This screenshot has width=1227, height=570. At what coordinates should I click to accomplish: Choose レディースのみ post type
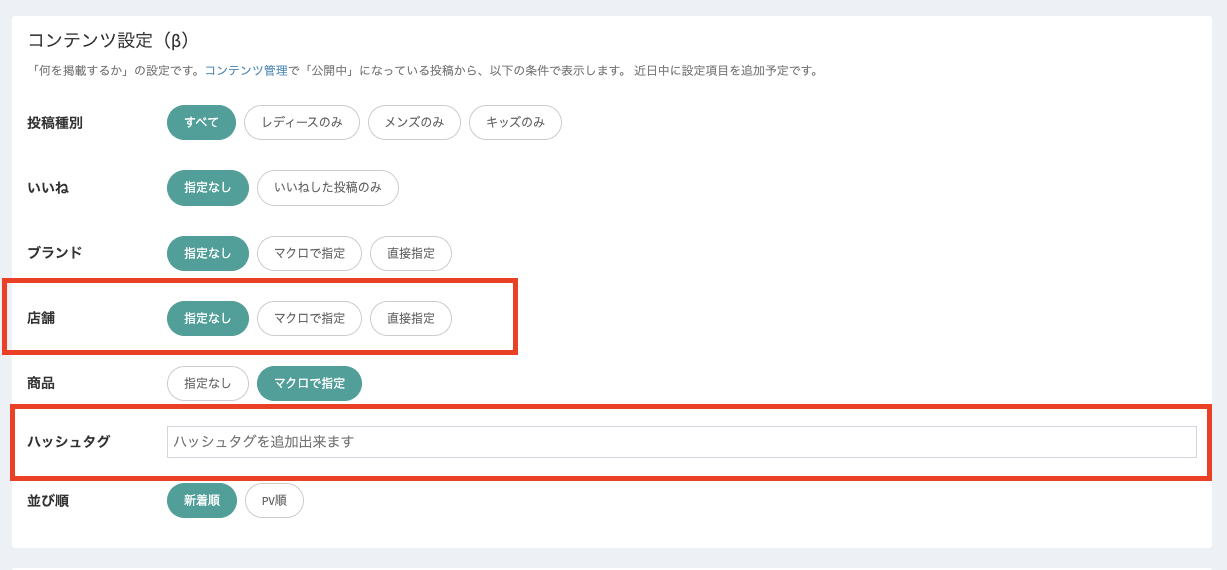(302, 122)
